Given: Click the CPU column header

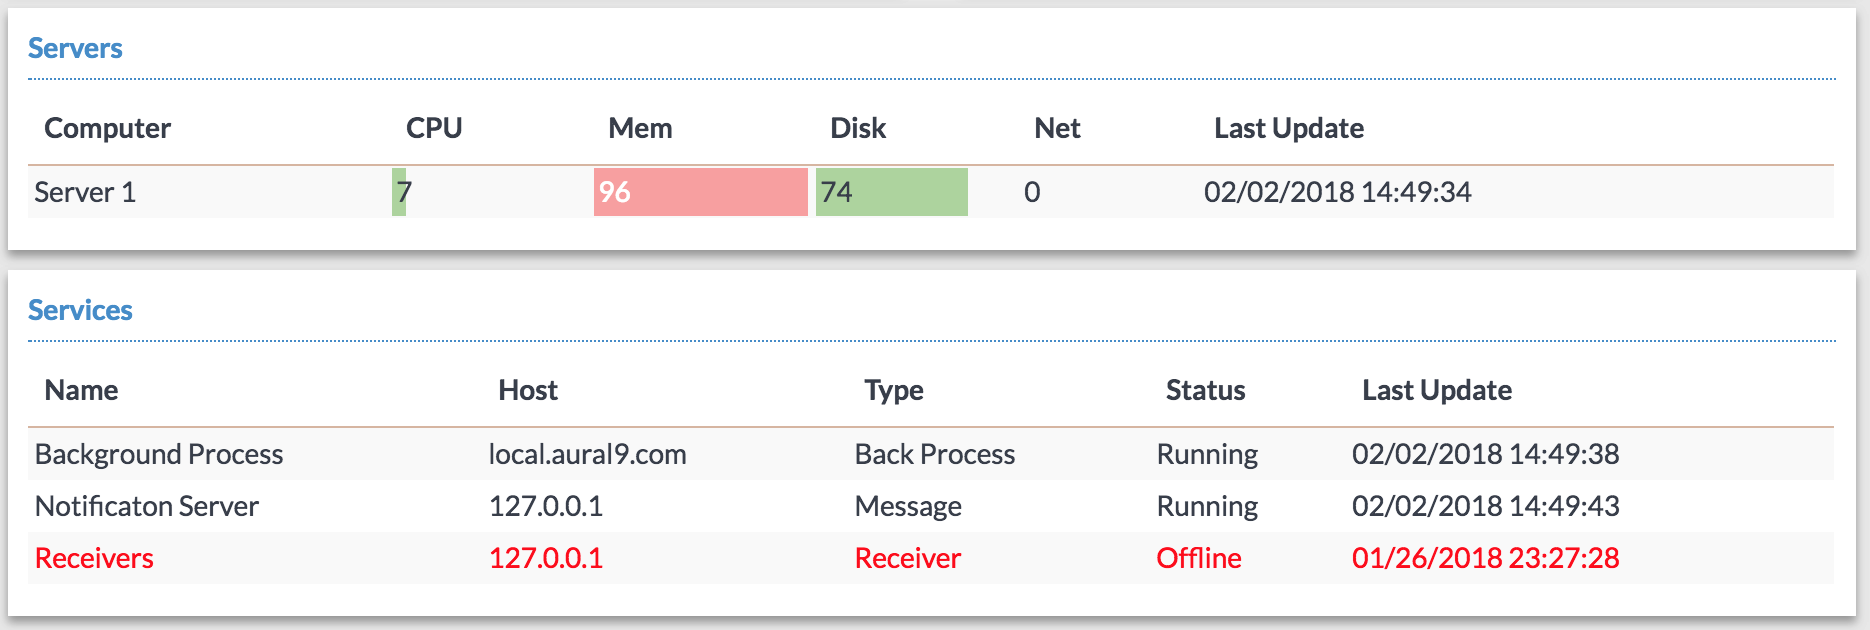Looking at the screenshot, I should [434, 128].
